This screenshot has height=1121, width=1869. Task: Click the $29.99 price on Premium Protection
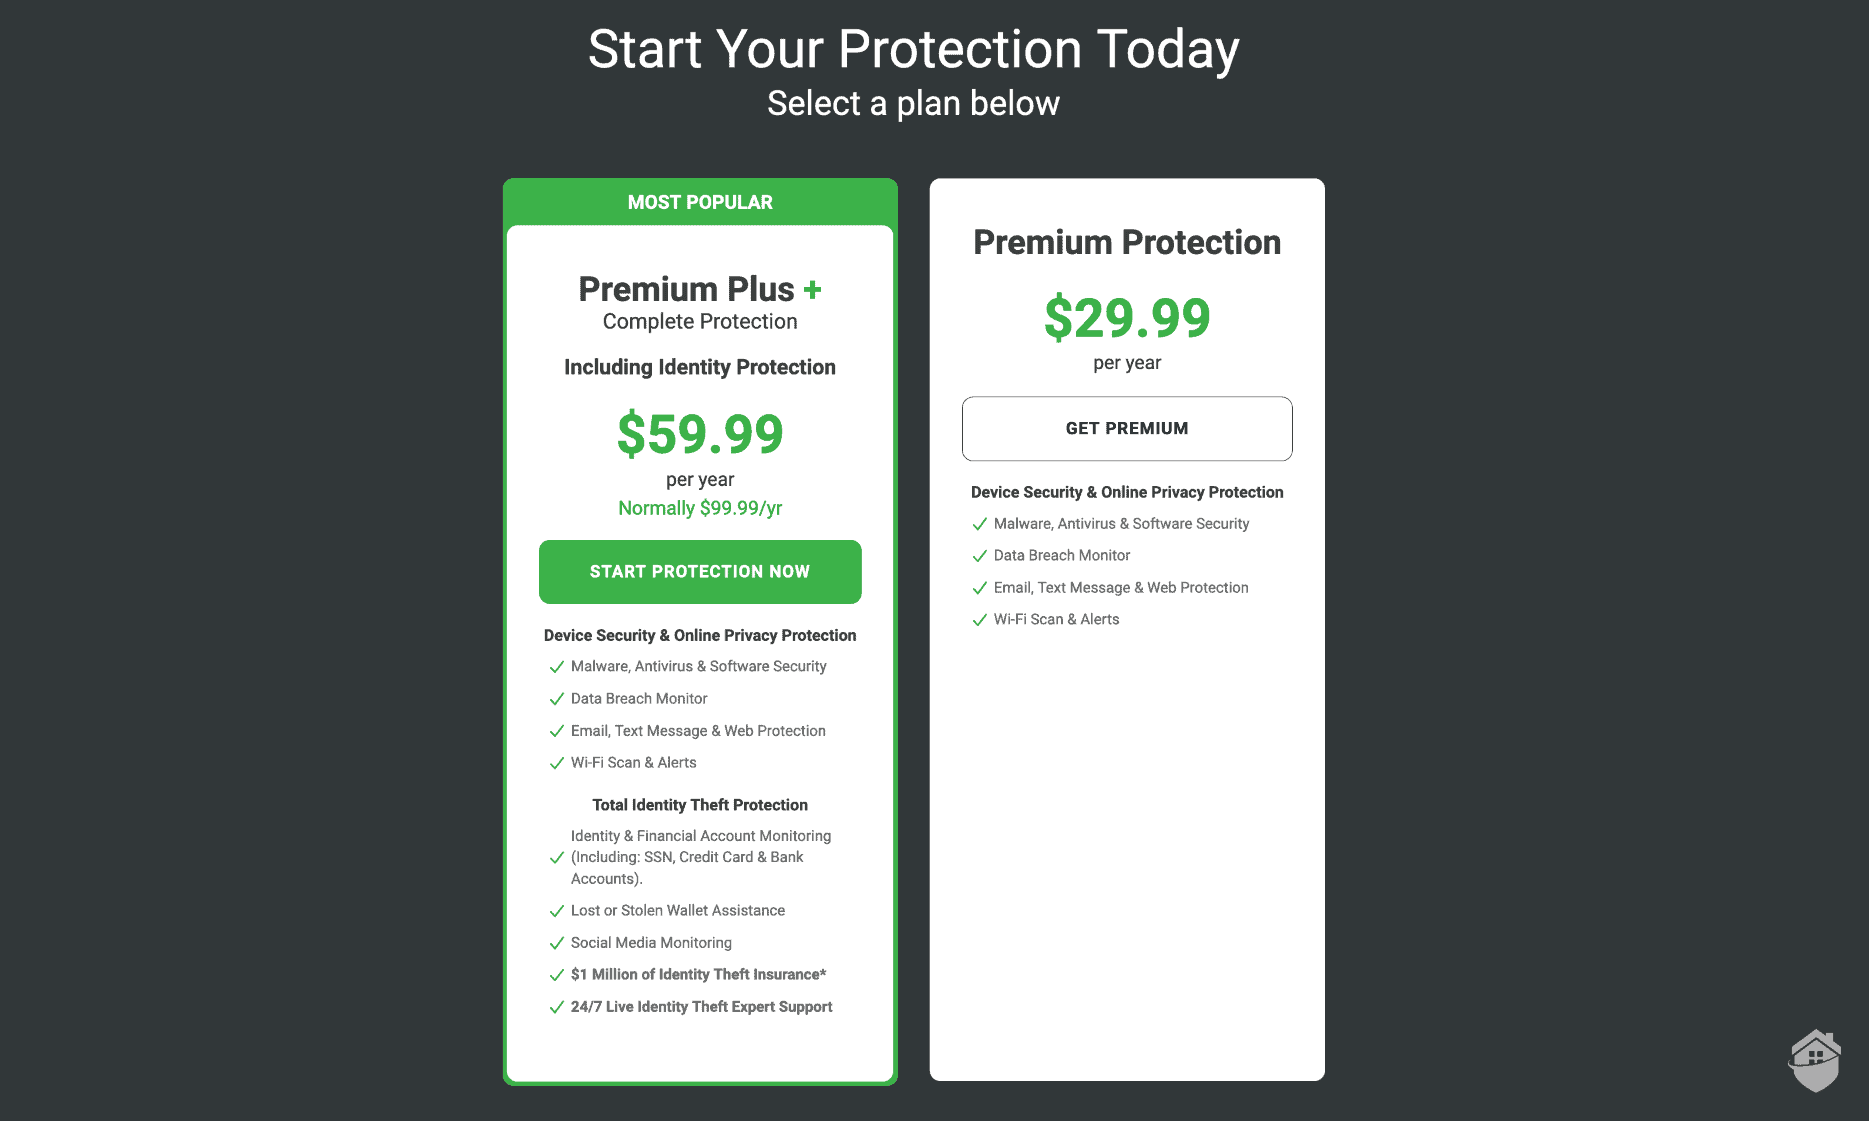click(x=1127, y=318)
